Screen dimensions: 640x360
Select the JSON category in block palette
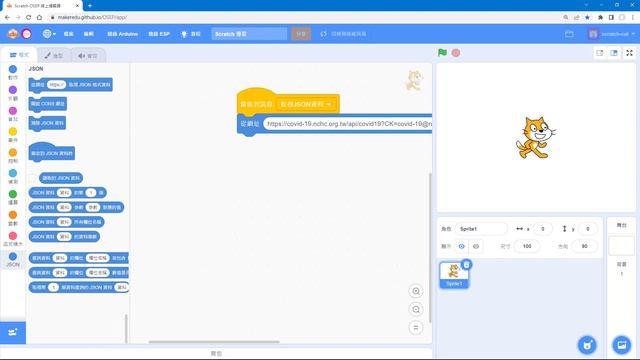click(x=13, y=259)
